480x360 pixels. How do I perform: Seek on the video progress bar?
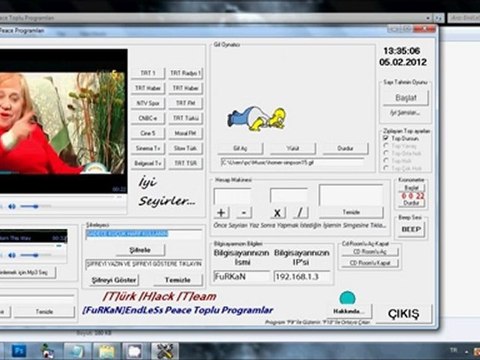click(x=60, y=197)
